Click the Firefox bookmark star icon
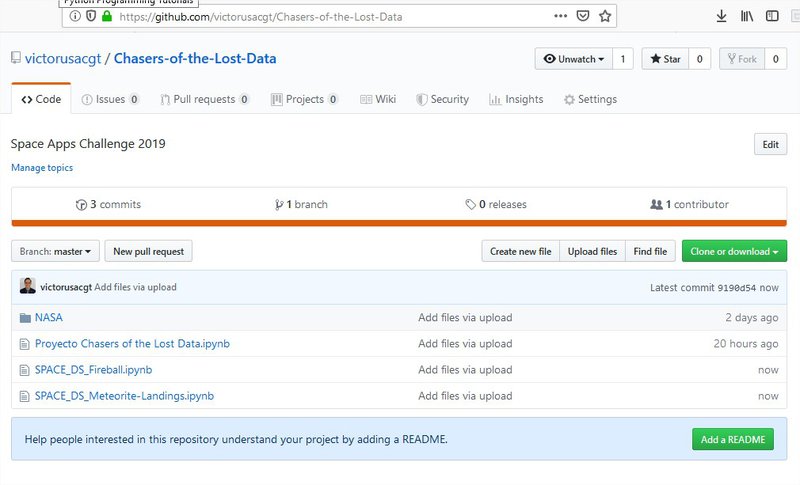This screenshot has height=485, width=800. click(x=605, y=16)
